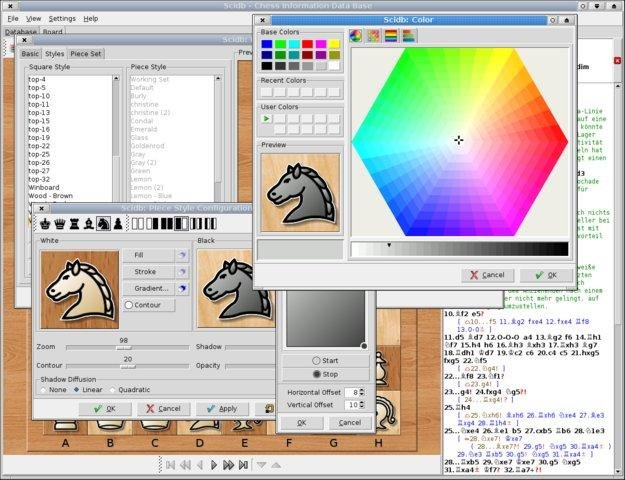Select the queen piece icon

coord(60,223)
